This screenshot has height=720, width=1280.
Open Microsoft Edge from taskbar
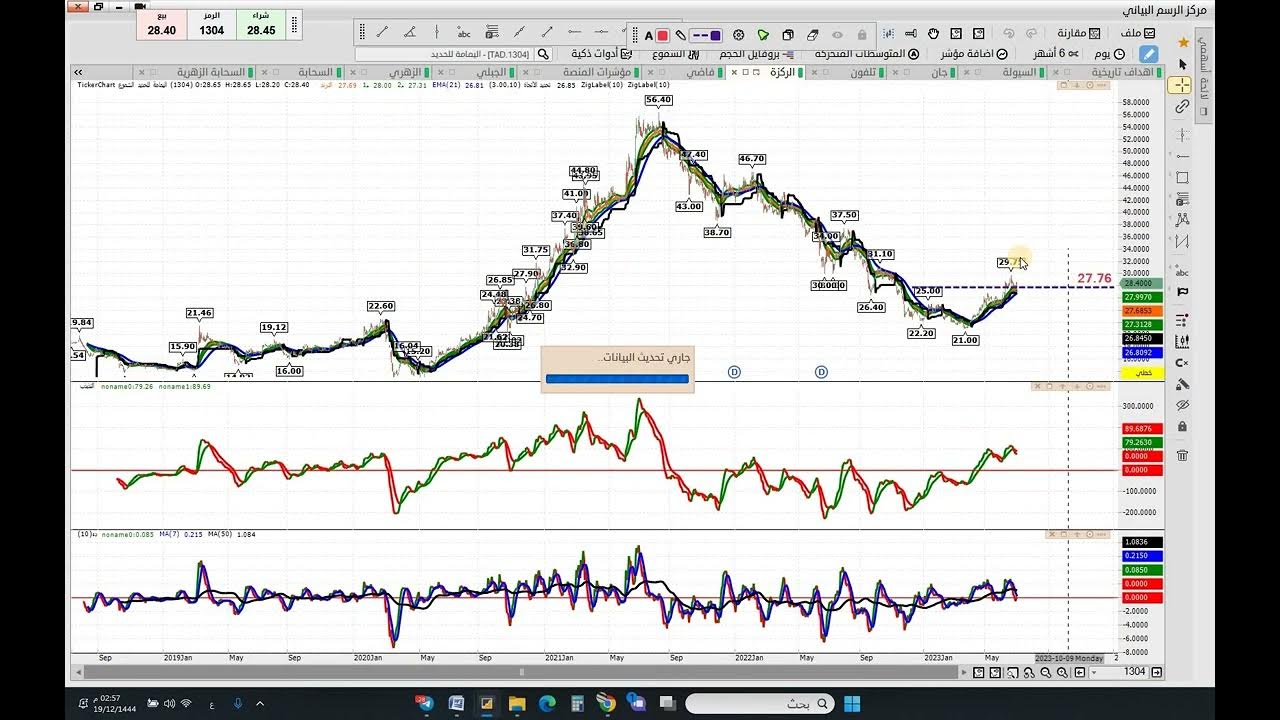click(x=546, y=704)
